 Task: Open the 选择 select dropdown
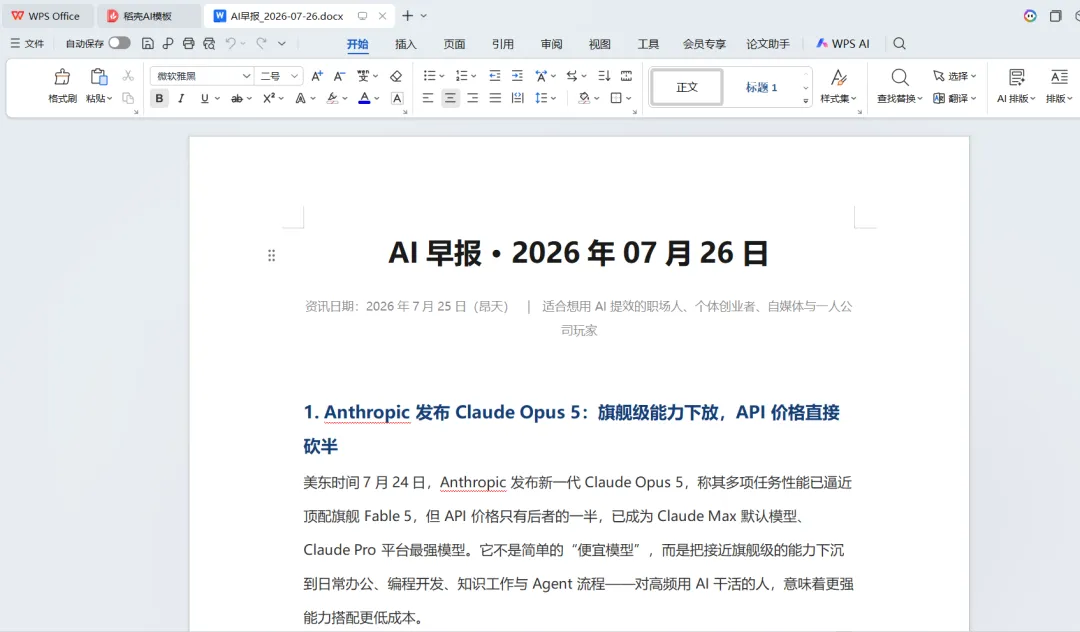955,76
